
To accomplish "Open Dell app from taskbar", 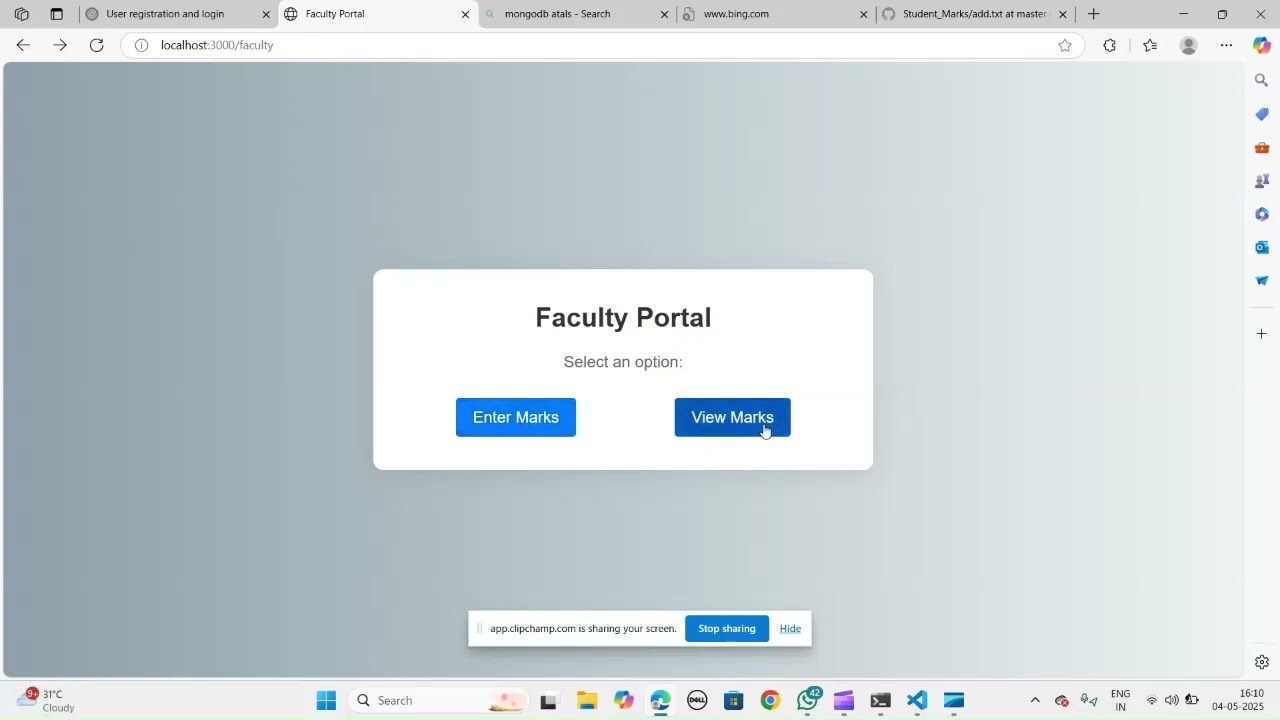I will coord(697,700).
